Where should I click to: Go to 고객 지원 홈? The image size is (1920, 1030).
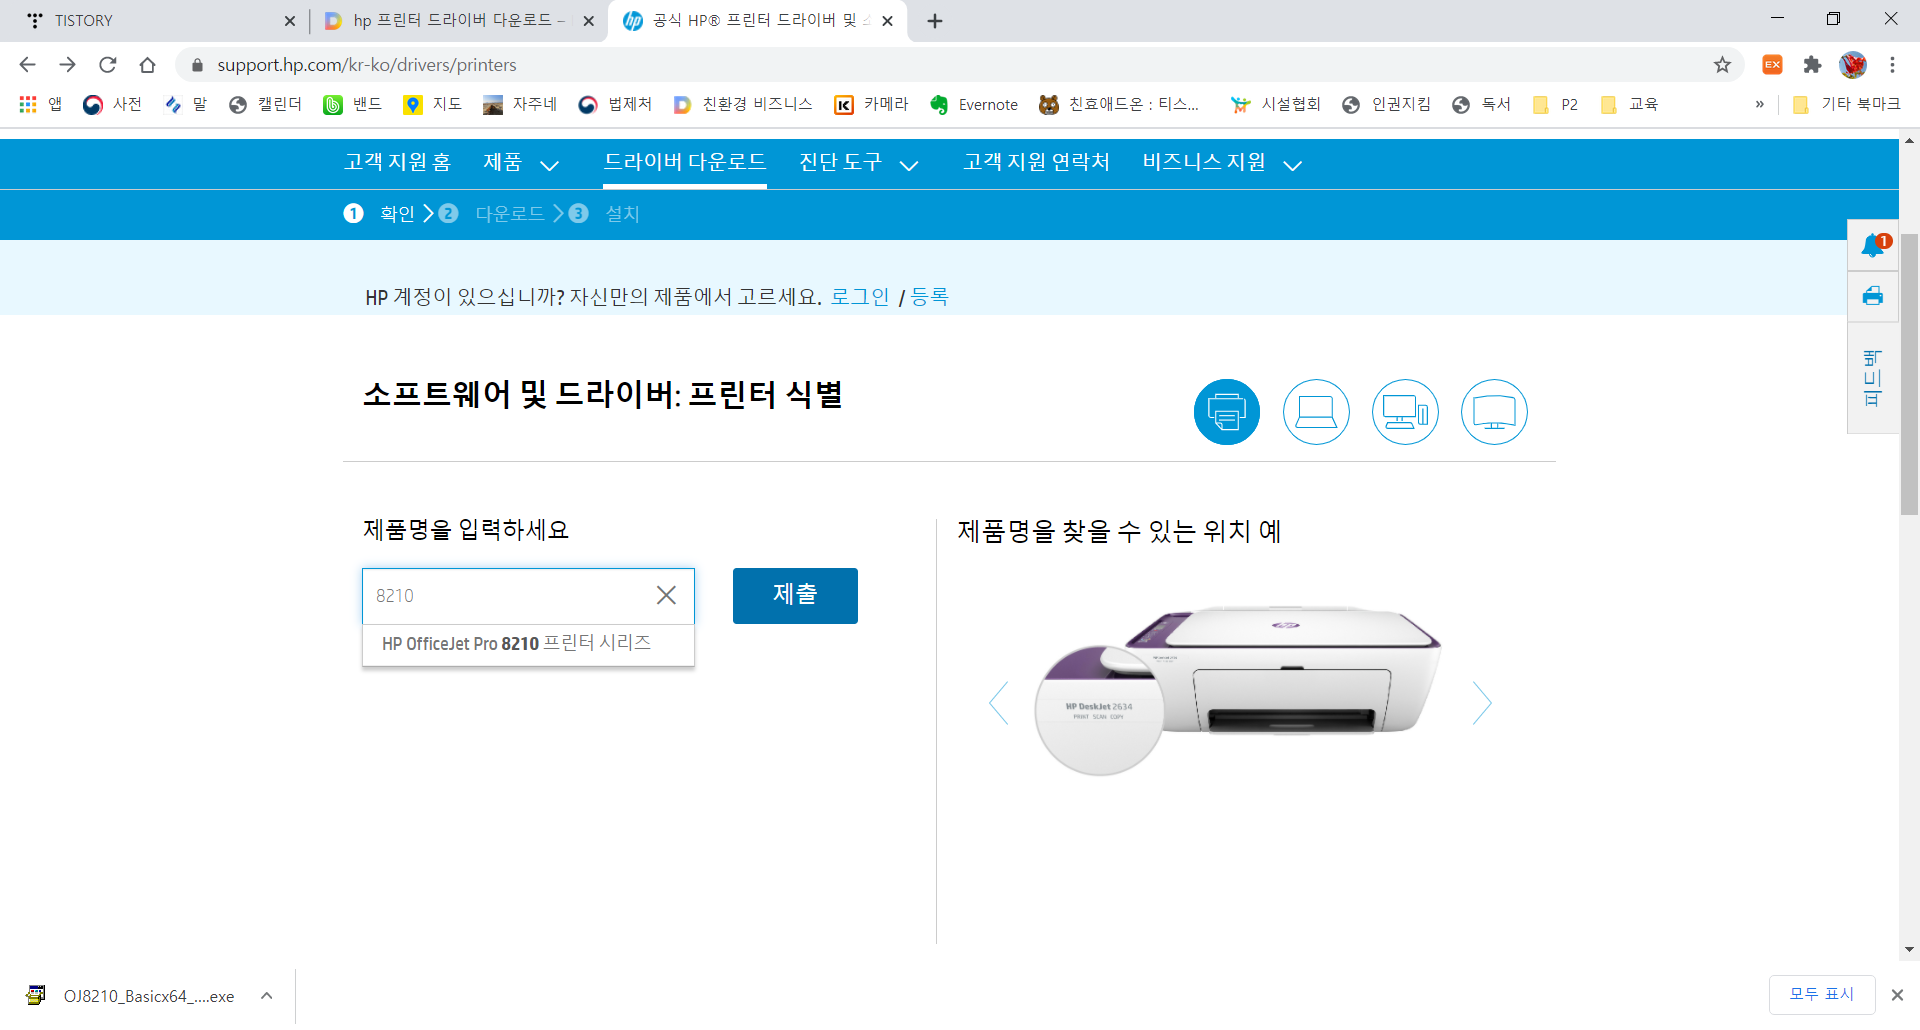398,163
